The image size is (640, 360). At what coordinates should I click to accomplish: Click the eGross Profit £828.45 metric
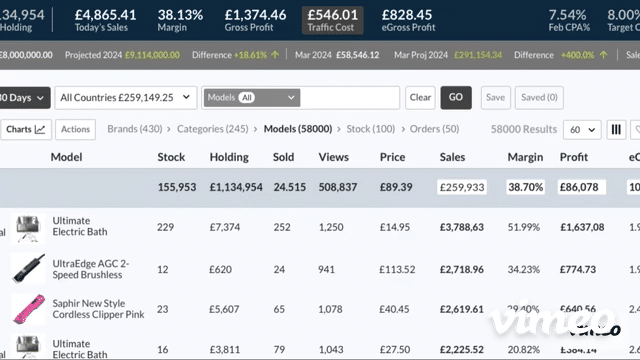[x=408, y=20]
